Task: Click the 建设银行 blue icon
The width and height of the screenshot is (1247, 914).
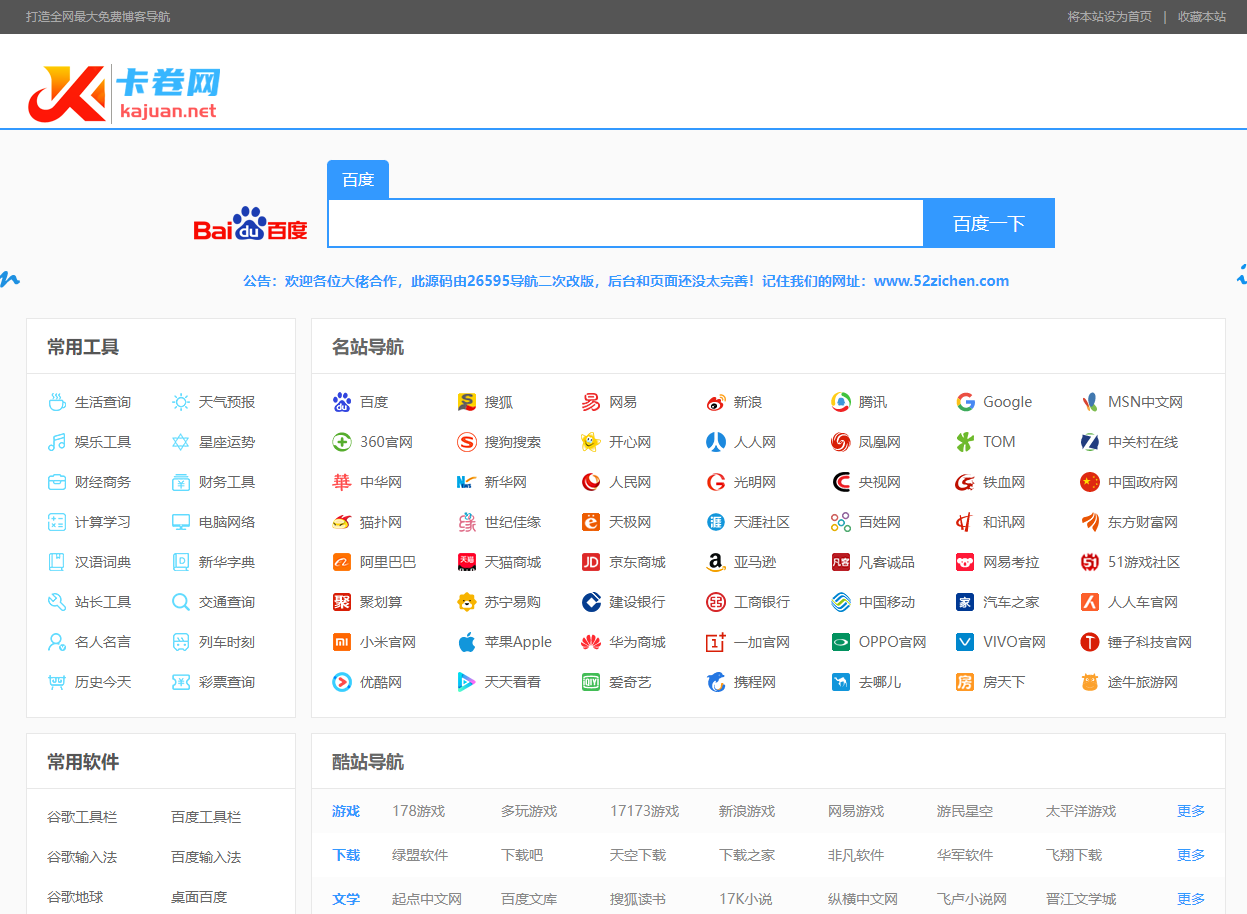Action: pos(591,602)
